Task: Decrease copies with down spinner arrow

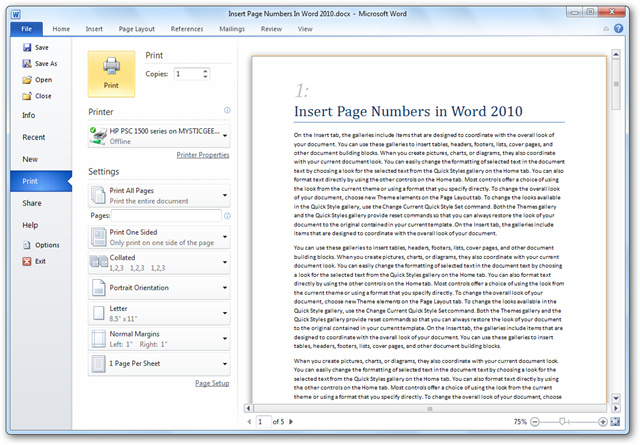Action: pos(205,76)
